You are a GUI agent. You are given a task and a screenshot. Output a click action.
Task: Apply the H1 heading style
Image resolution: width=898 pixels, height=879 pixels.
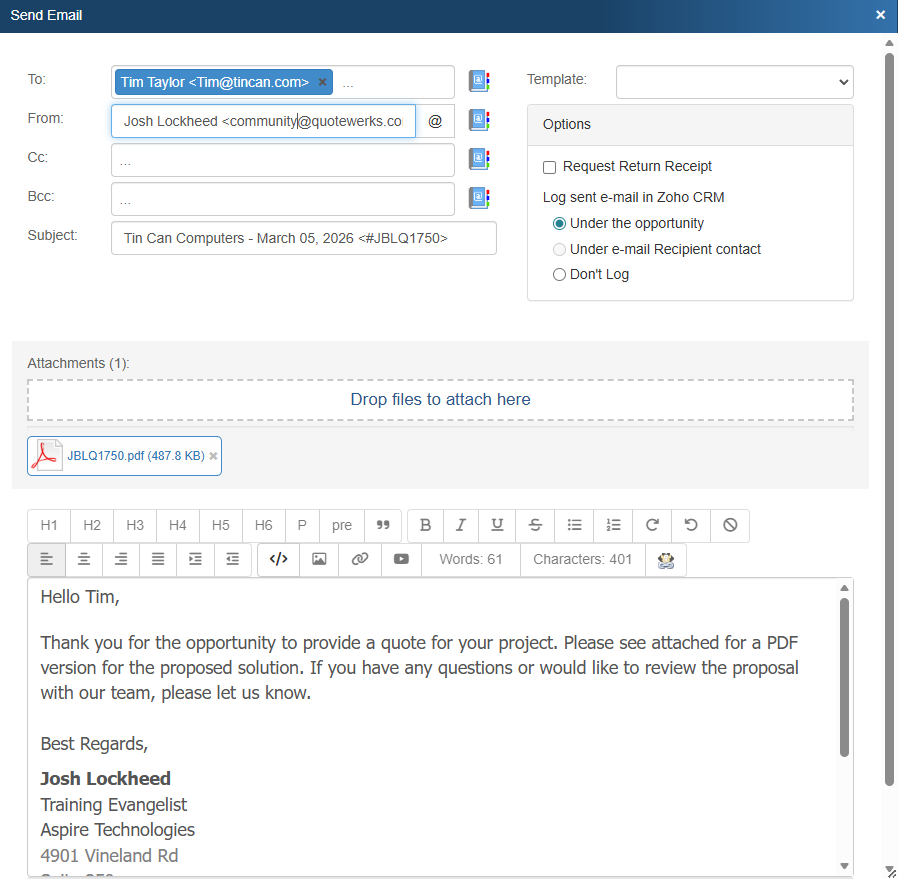49,525
